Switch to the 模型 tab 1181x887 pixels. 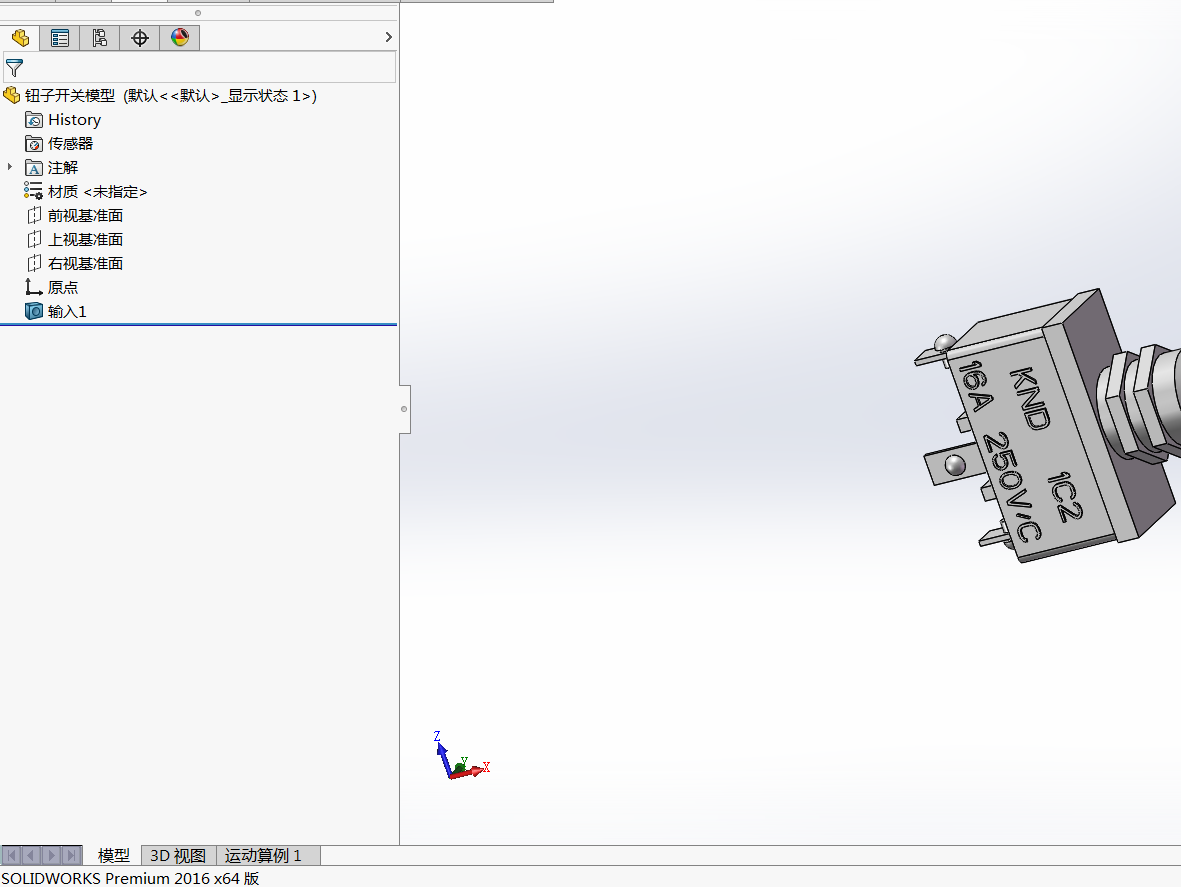coord(114,855)
